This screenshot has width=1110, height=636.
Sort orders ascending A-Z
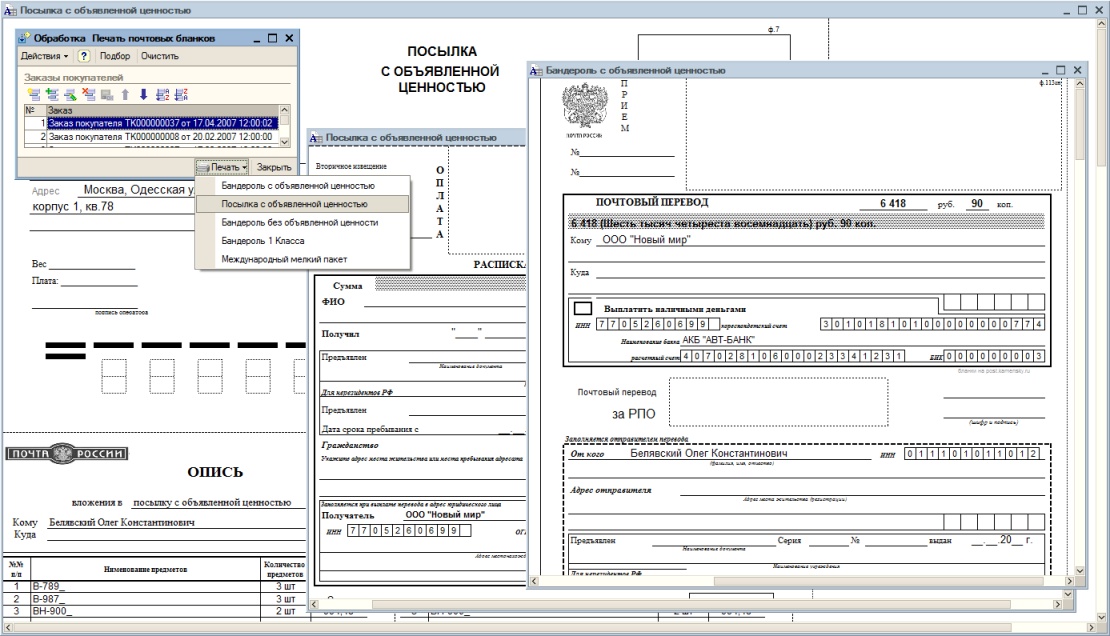pyautogui.click(x=162, y=94)
